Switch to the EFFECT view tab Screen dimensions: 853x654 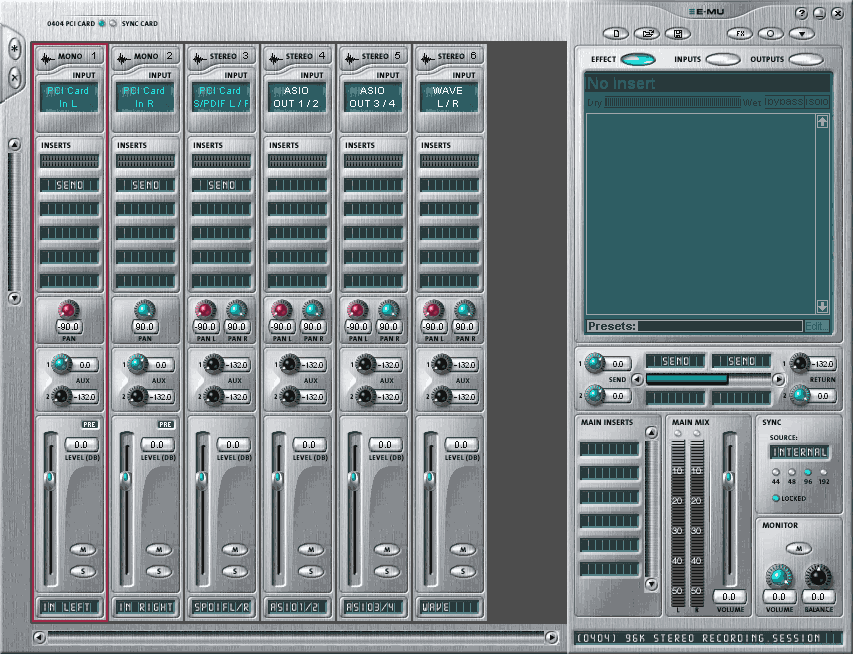pos(638,59)
